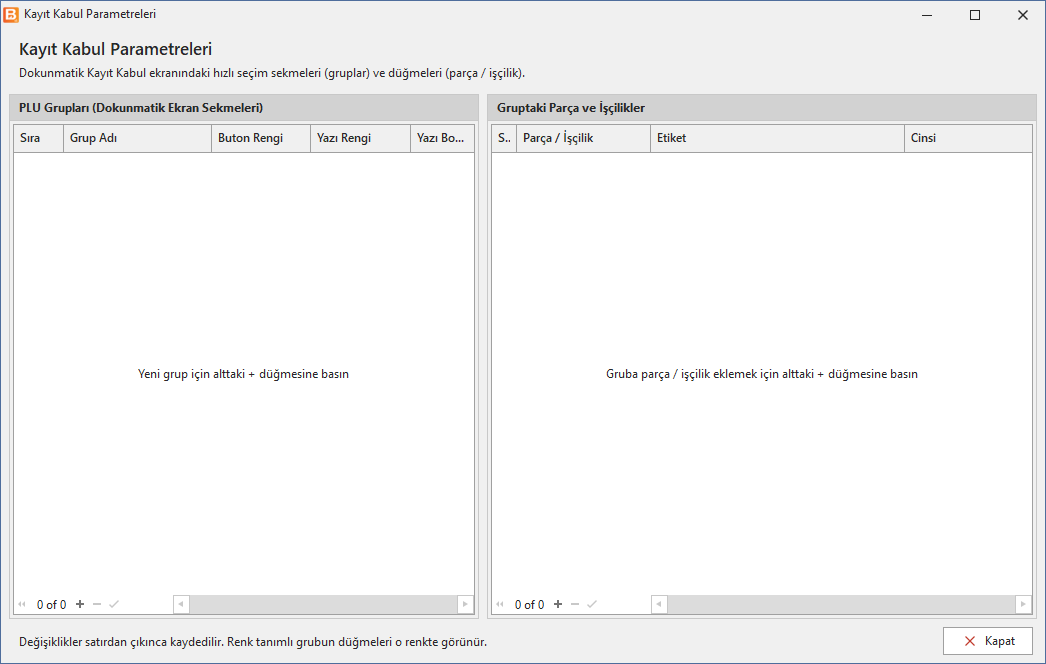Click the Sıra column header

coord(39,138)
